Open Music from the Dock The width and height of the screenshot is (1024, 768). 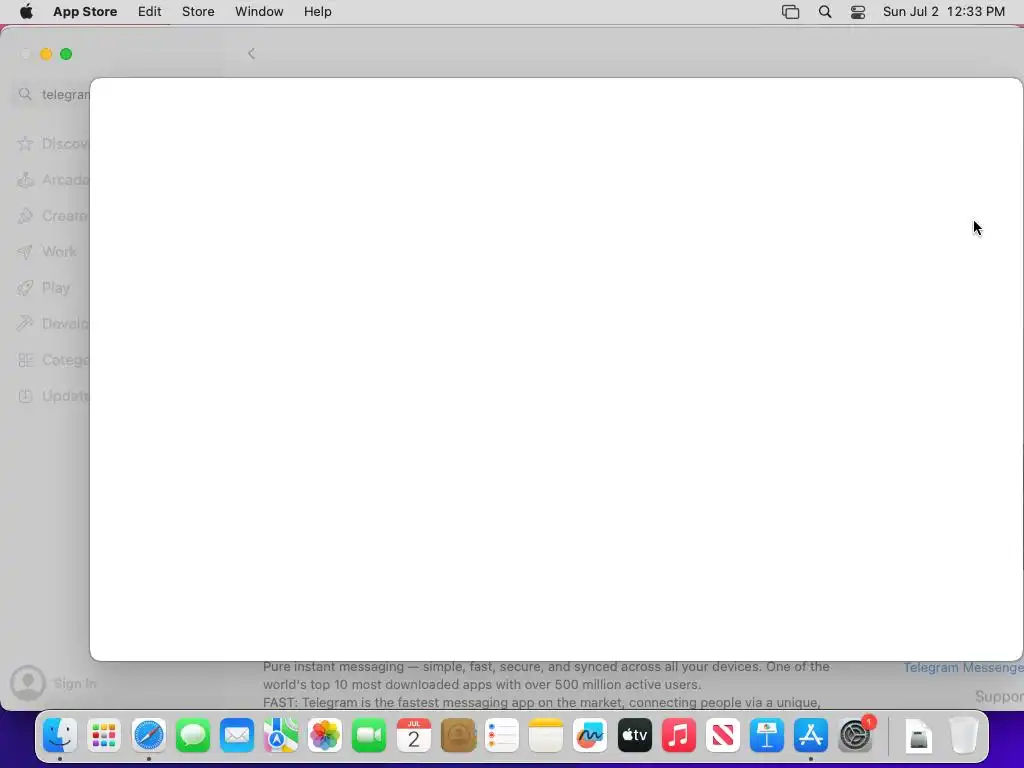coord(679,735)
